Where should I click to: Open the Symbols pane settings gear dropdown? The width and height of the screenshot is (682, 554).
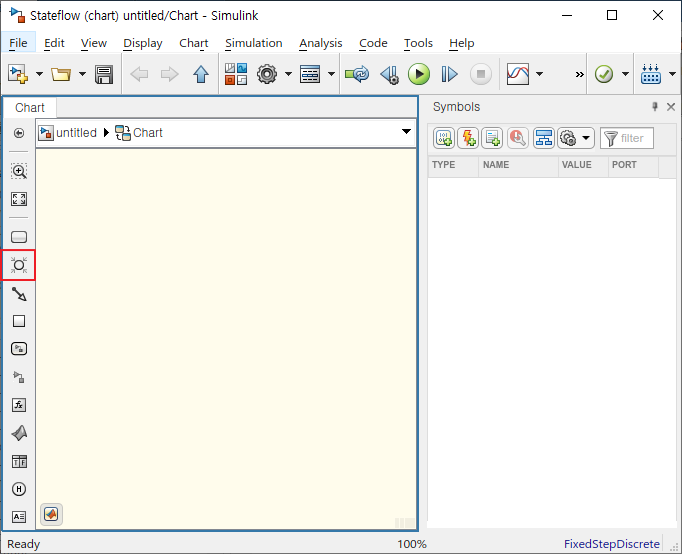tap(576, 138)
